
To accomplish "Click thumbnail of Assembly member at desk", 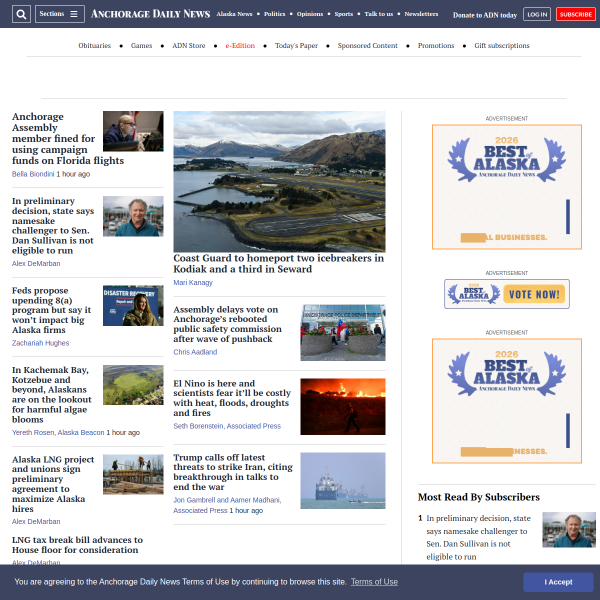I will (133, 131).
